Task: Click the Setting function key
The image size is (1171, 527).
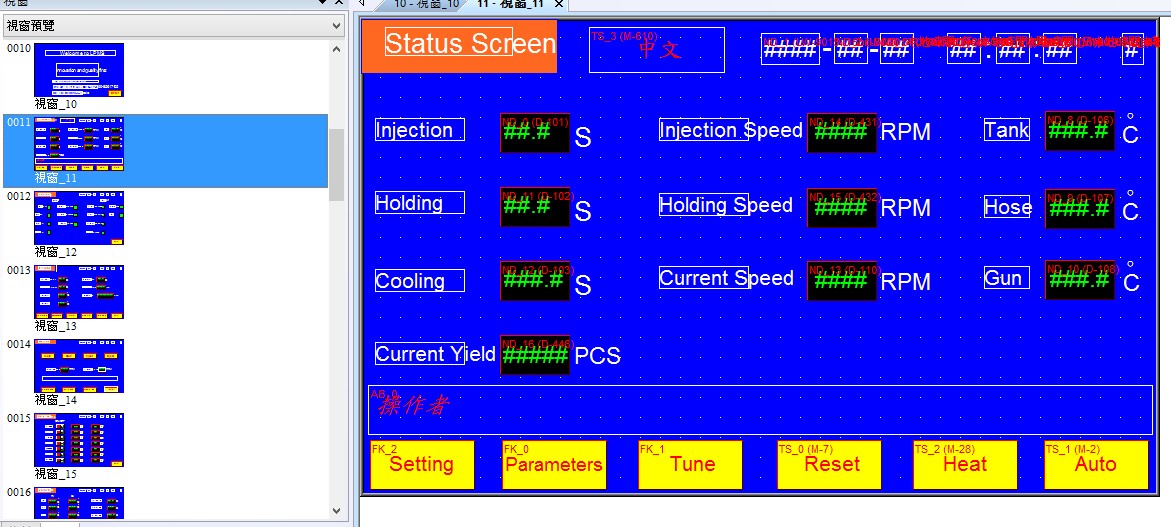Action: [x=422, y=465]
